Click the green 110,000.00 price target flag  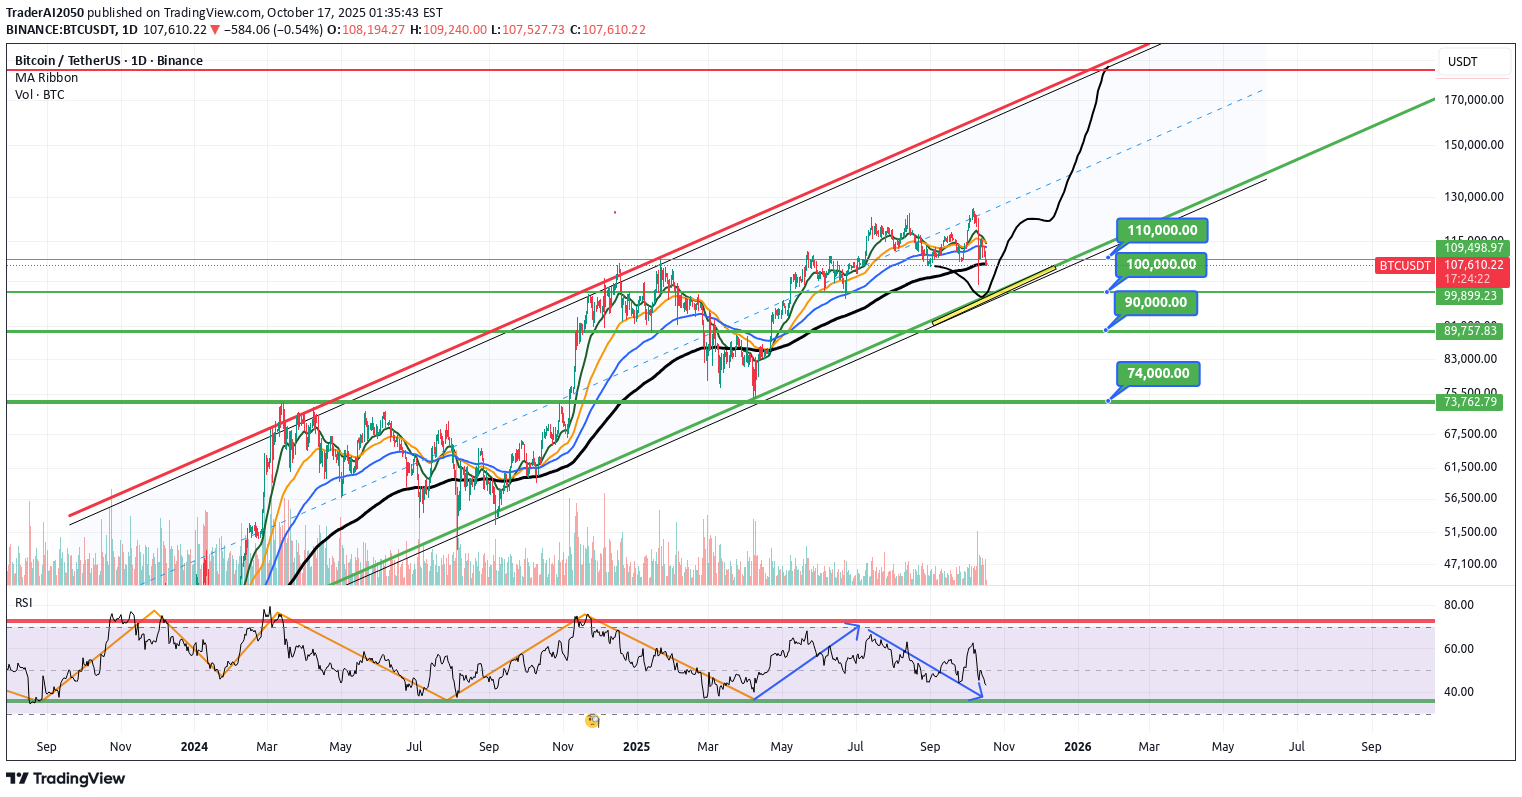click(x=1163, y=230)
